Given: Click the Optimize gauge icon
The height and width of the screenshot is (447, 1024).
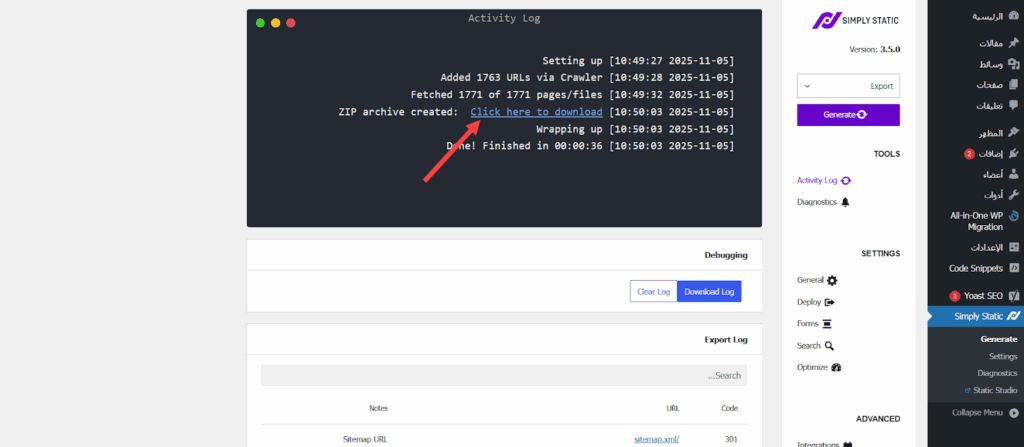Looking at the screenshot, I should [x=836, y=368].
